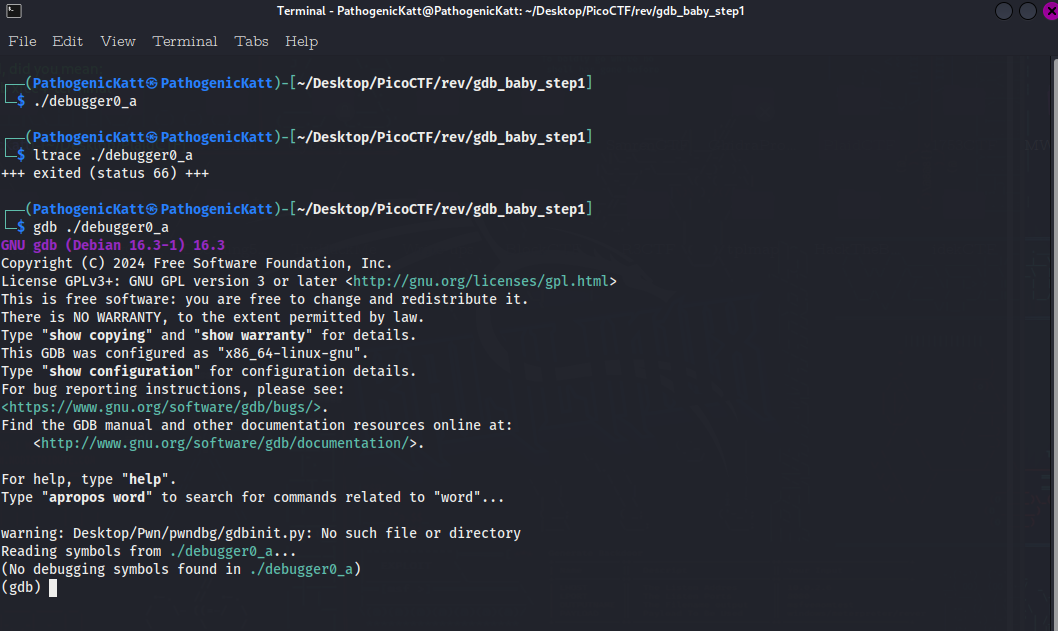Open the Terminal menu

pos(185,41)
